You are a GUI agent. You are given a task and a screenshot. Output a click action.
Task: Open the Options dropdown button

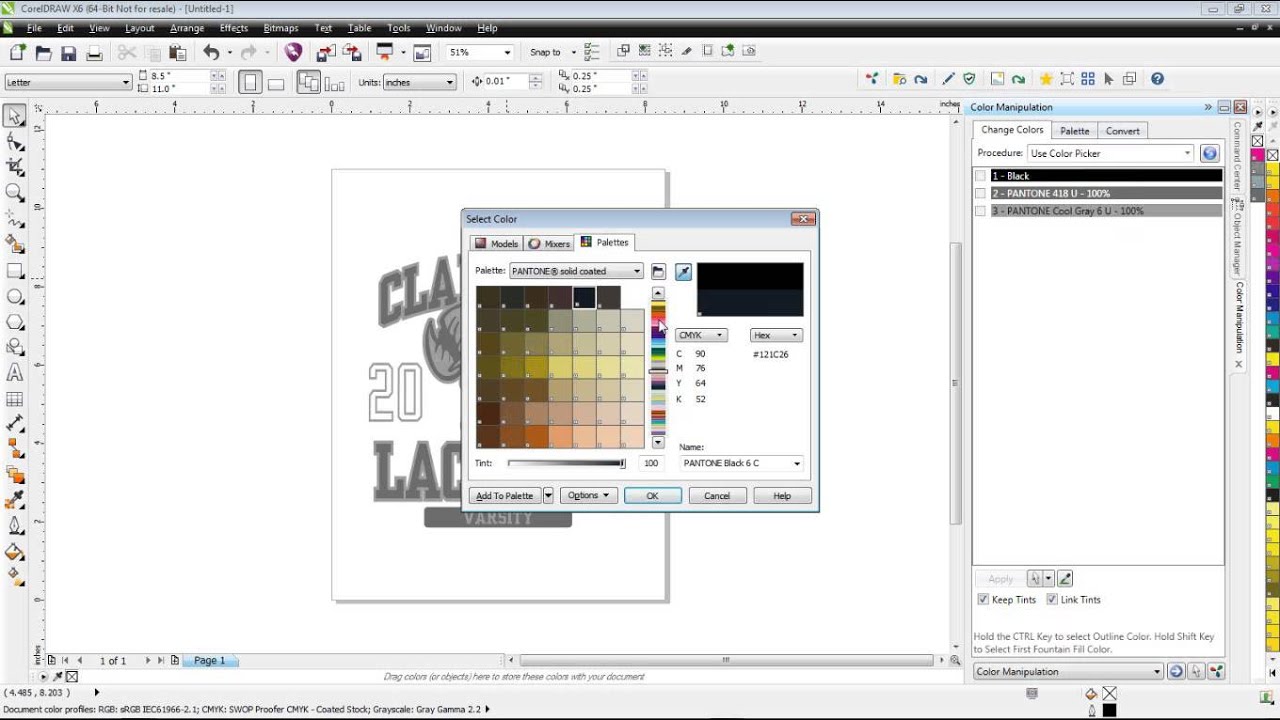coord(588,496)
